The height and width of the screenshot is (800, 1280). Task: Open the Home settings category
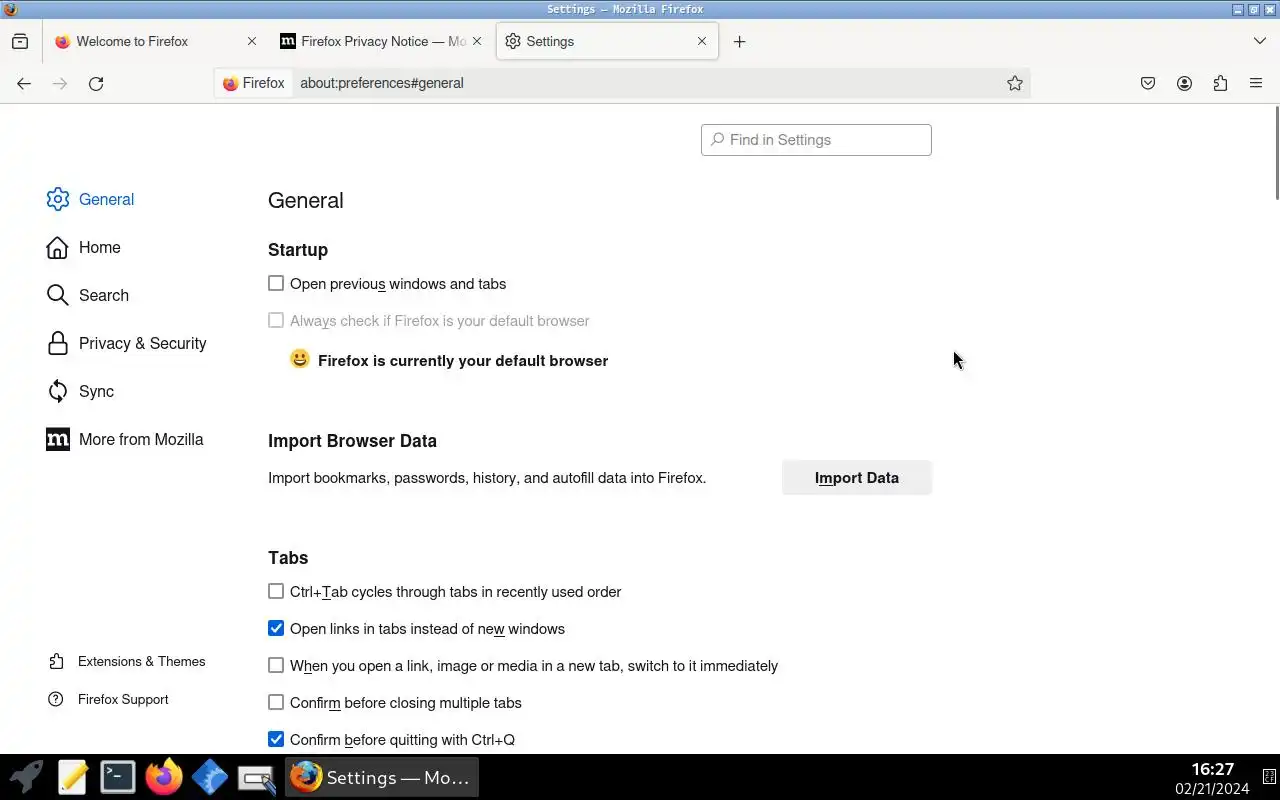[83, 247]
